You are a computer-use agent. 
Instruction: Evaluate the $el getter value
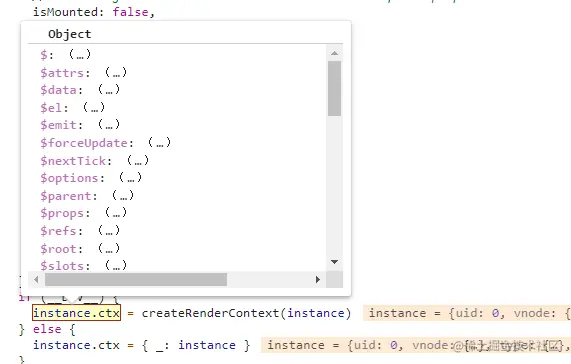click(x=94, y=107)
